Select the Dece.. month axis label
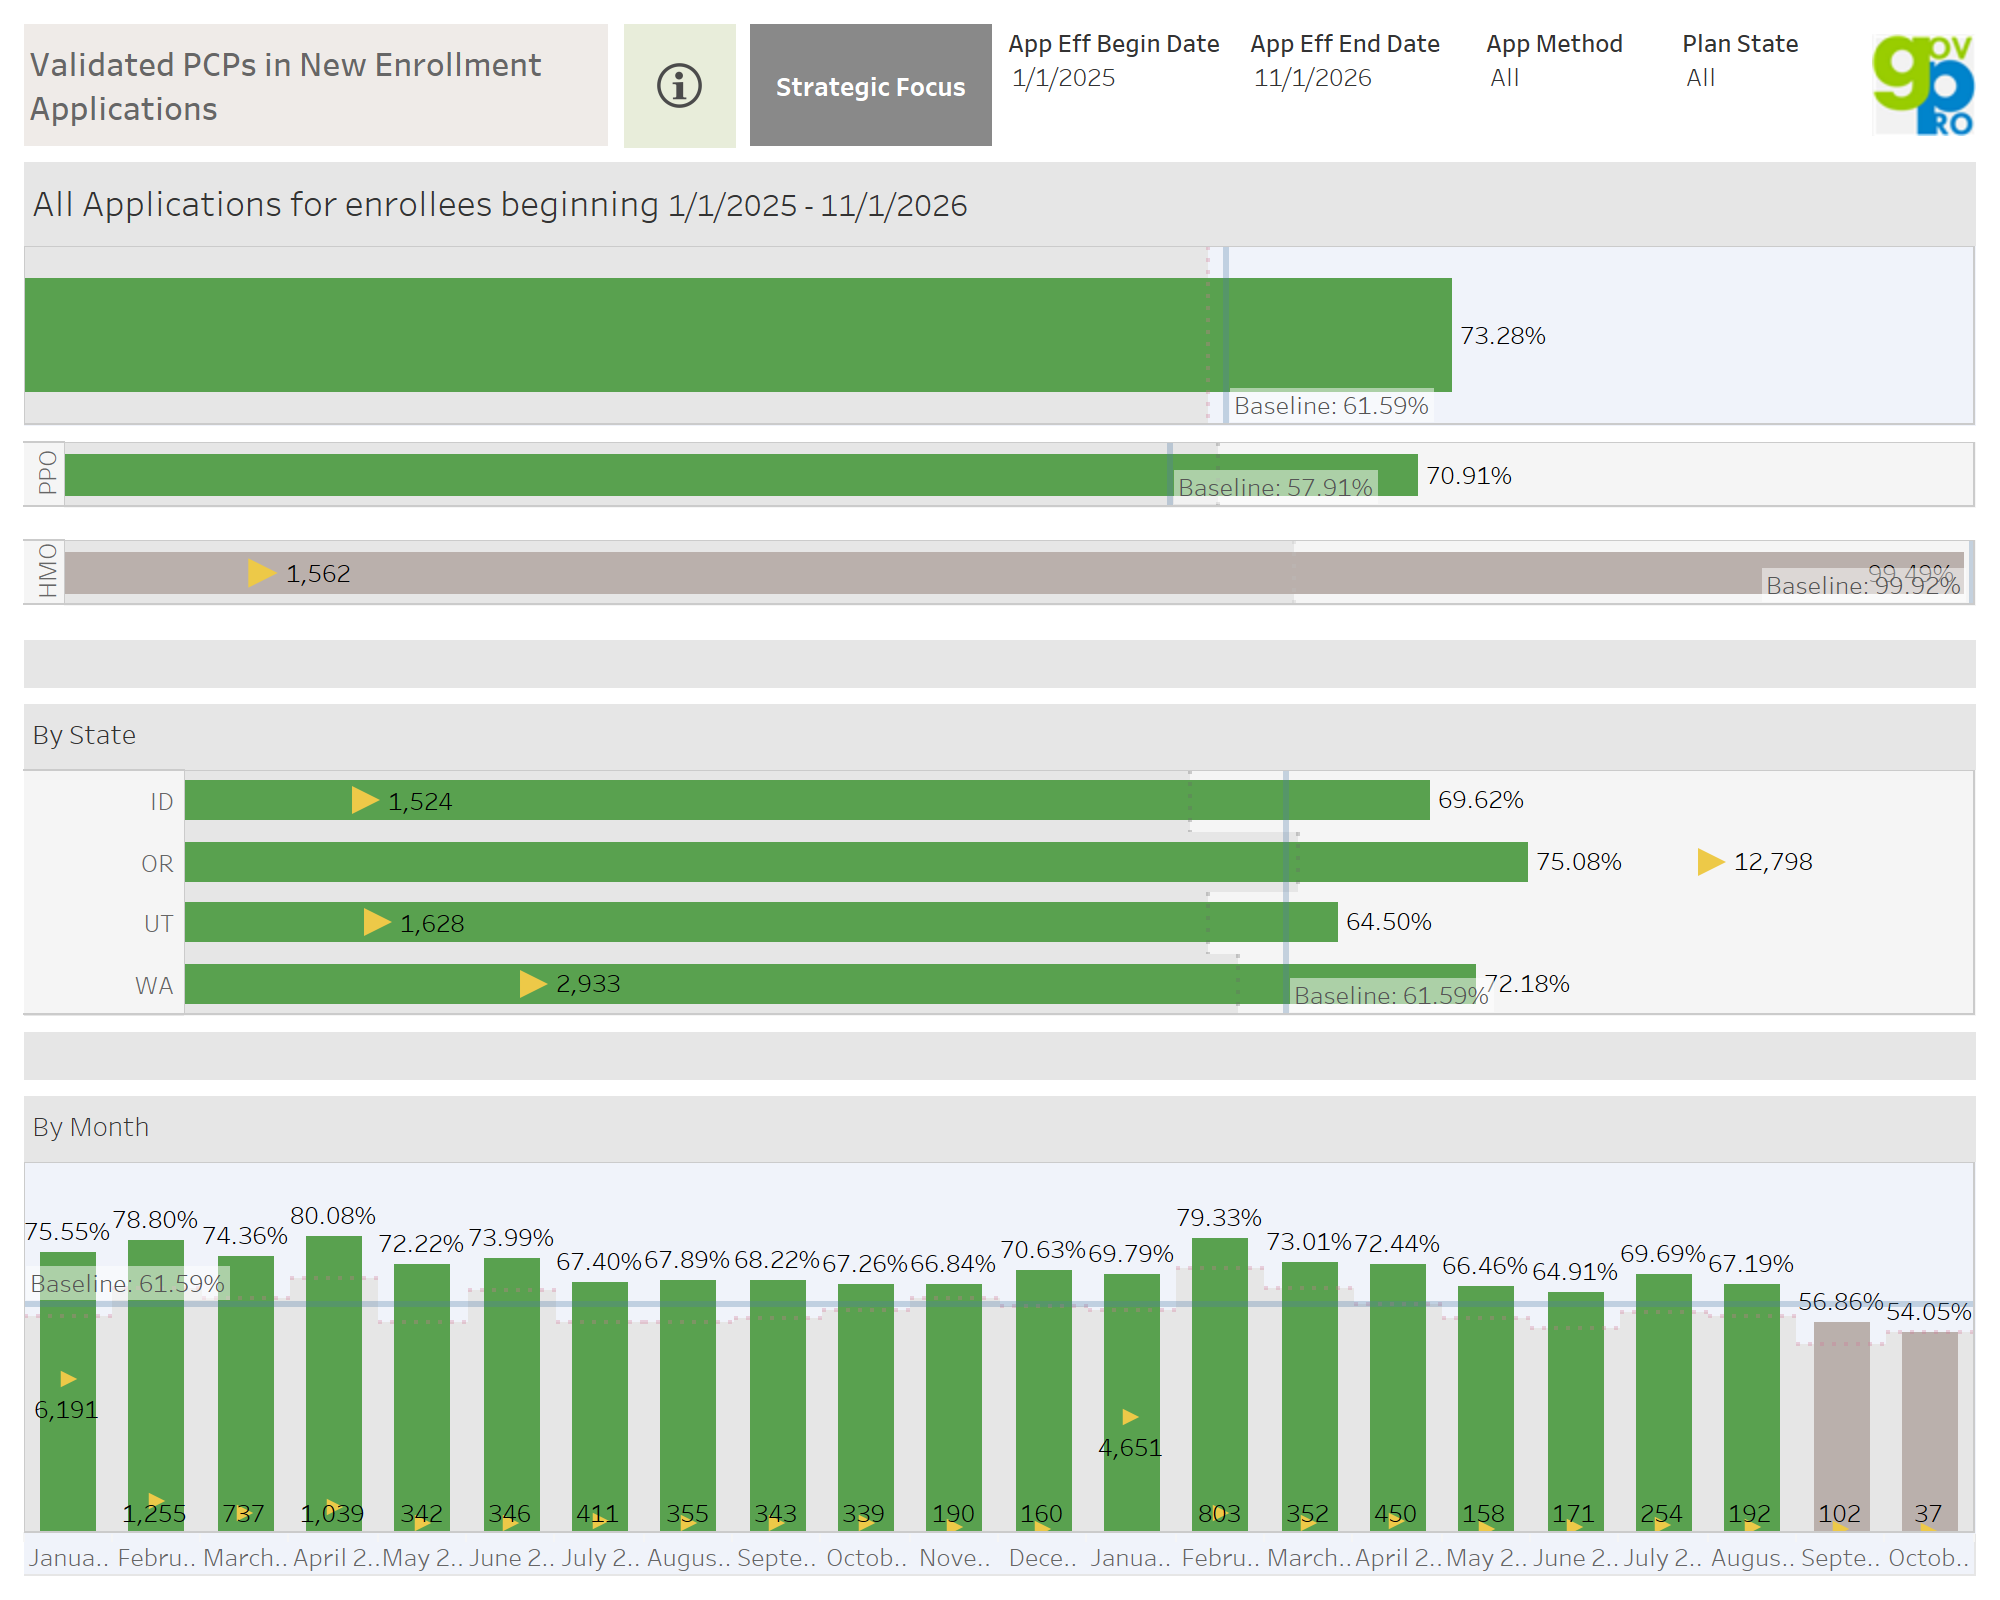Viewport: 2000px width, 1600px height. [1043, 1558]
